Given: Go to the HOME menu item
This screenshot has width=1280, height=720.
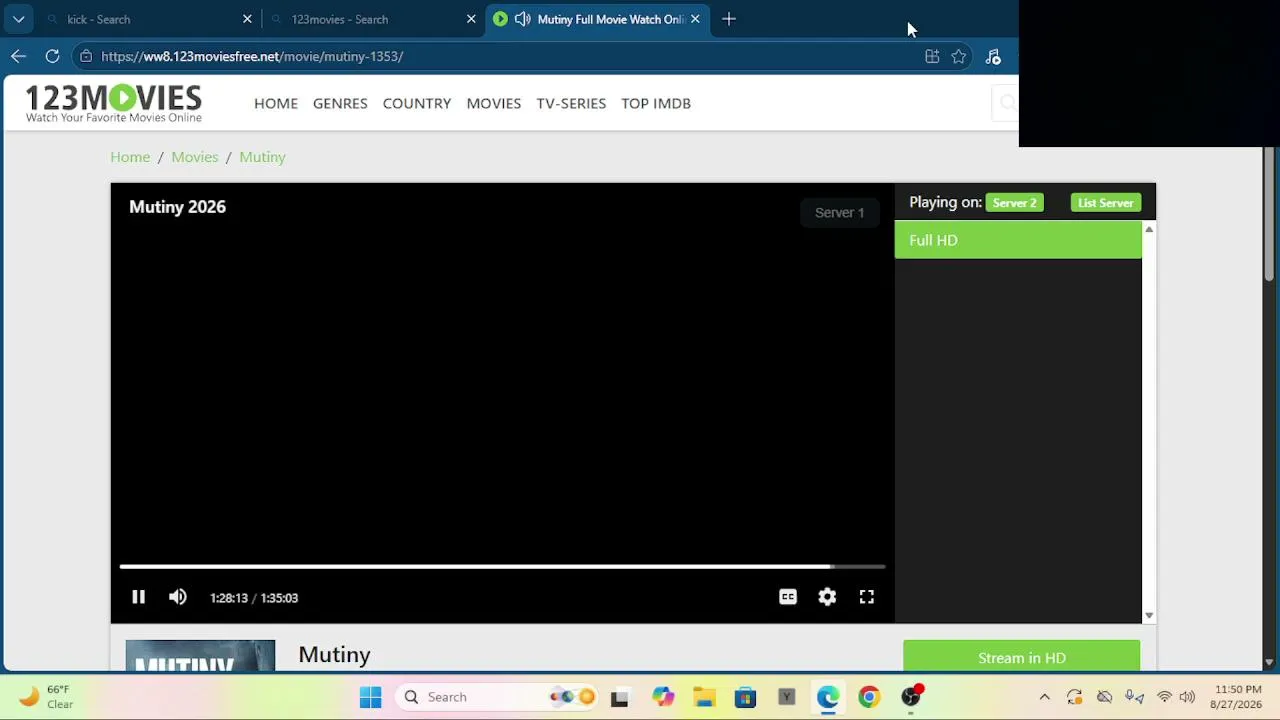Looking at the screenshot, I should coord(276,103).
